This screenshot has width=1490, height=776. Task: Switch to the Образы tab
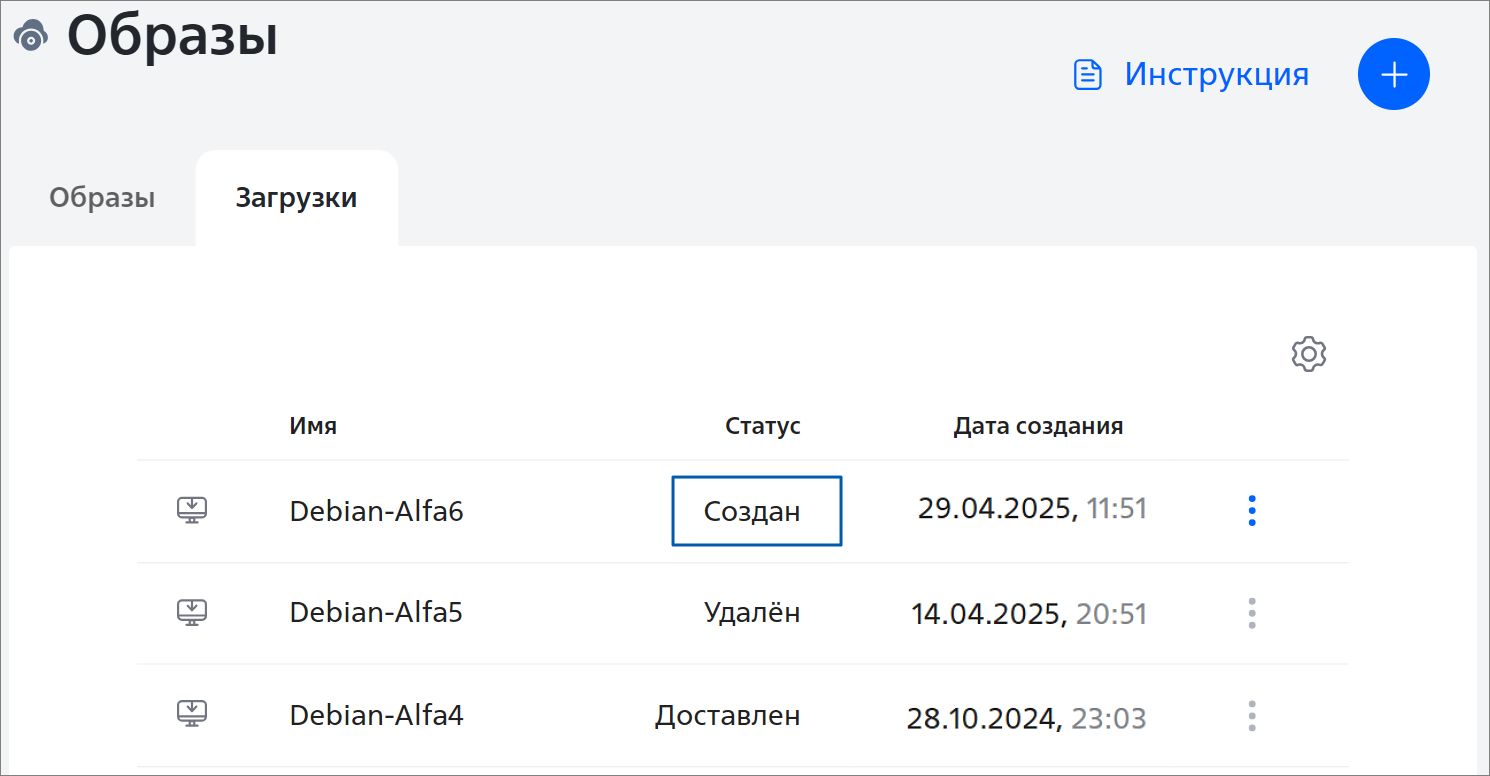pyautogui.click(x=102, y=197)
